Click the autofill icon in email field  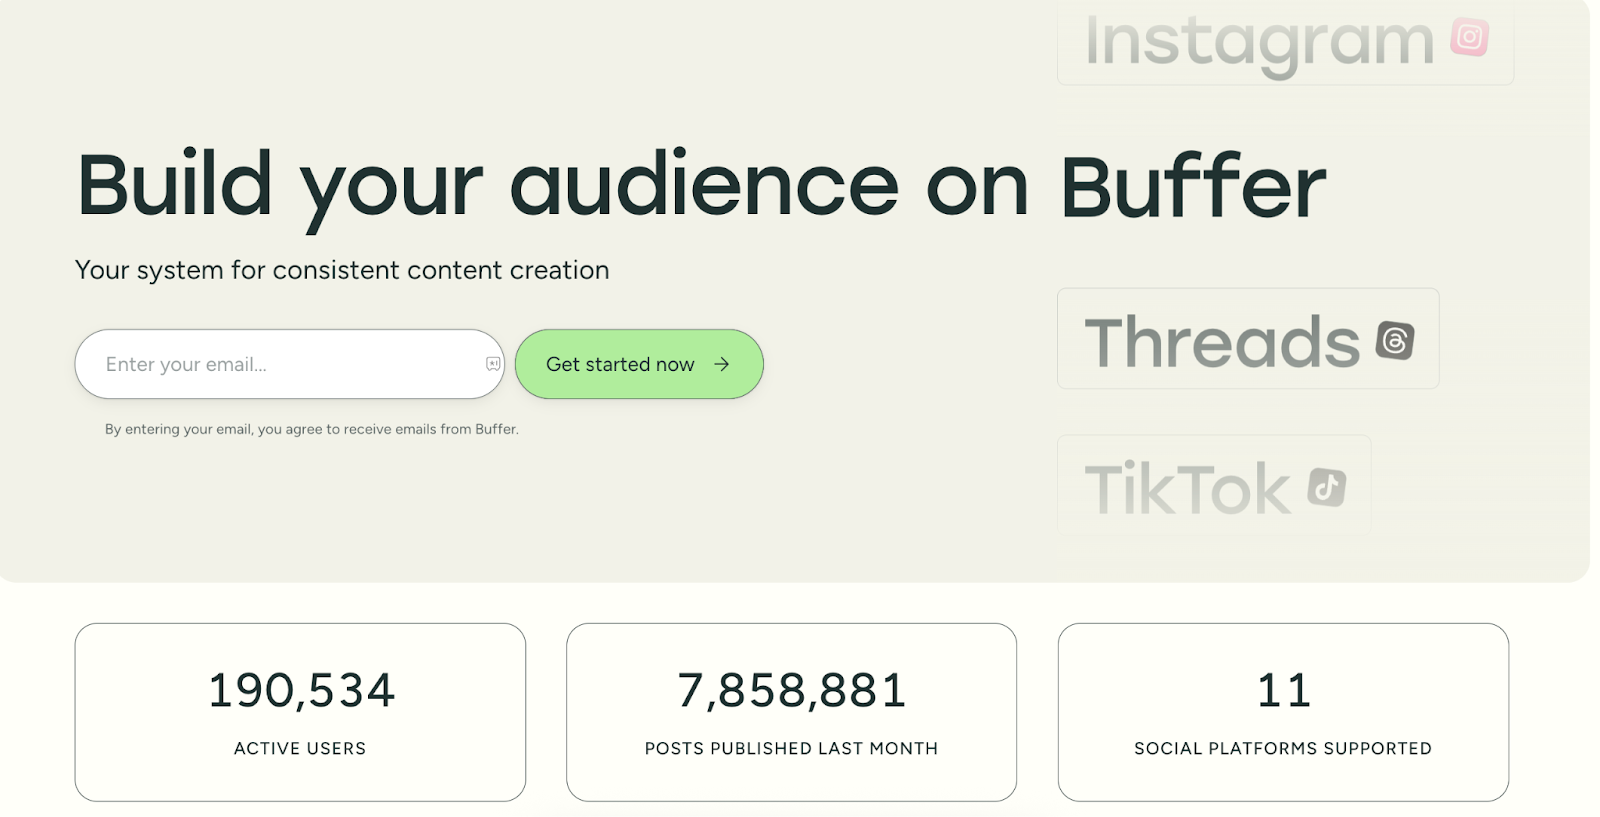coord(493,364)
